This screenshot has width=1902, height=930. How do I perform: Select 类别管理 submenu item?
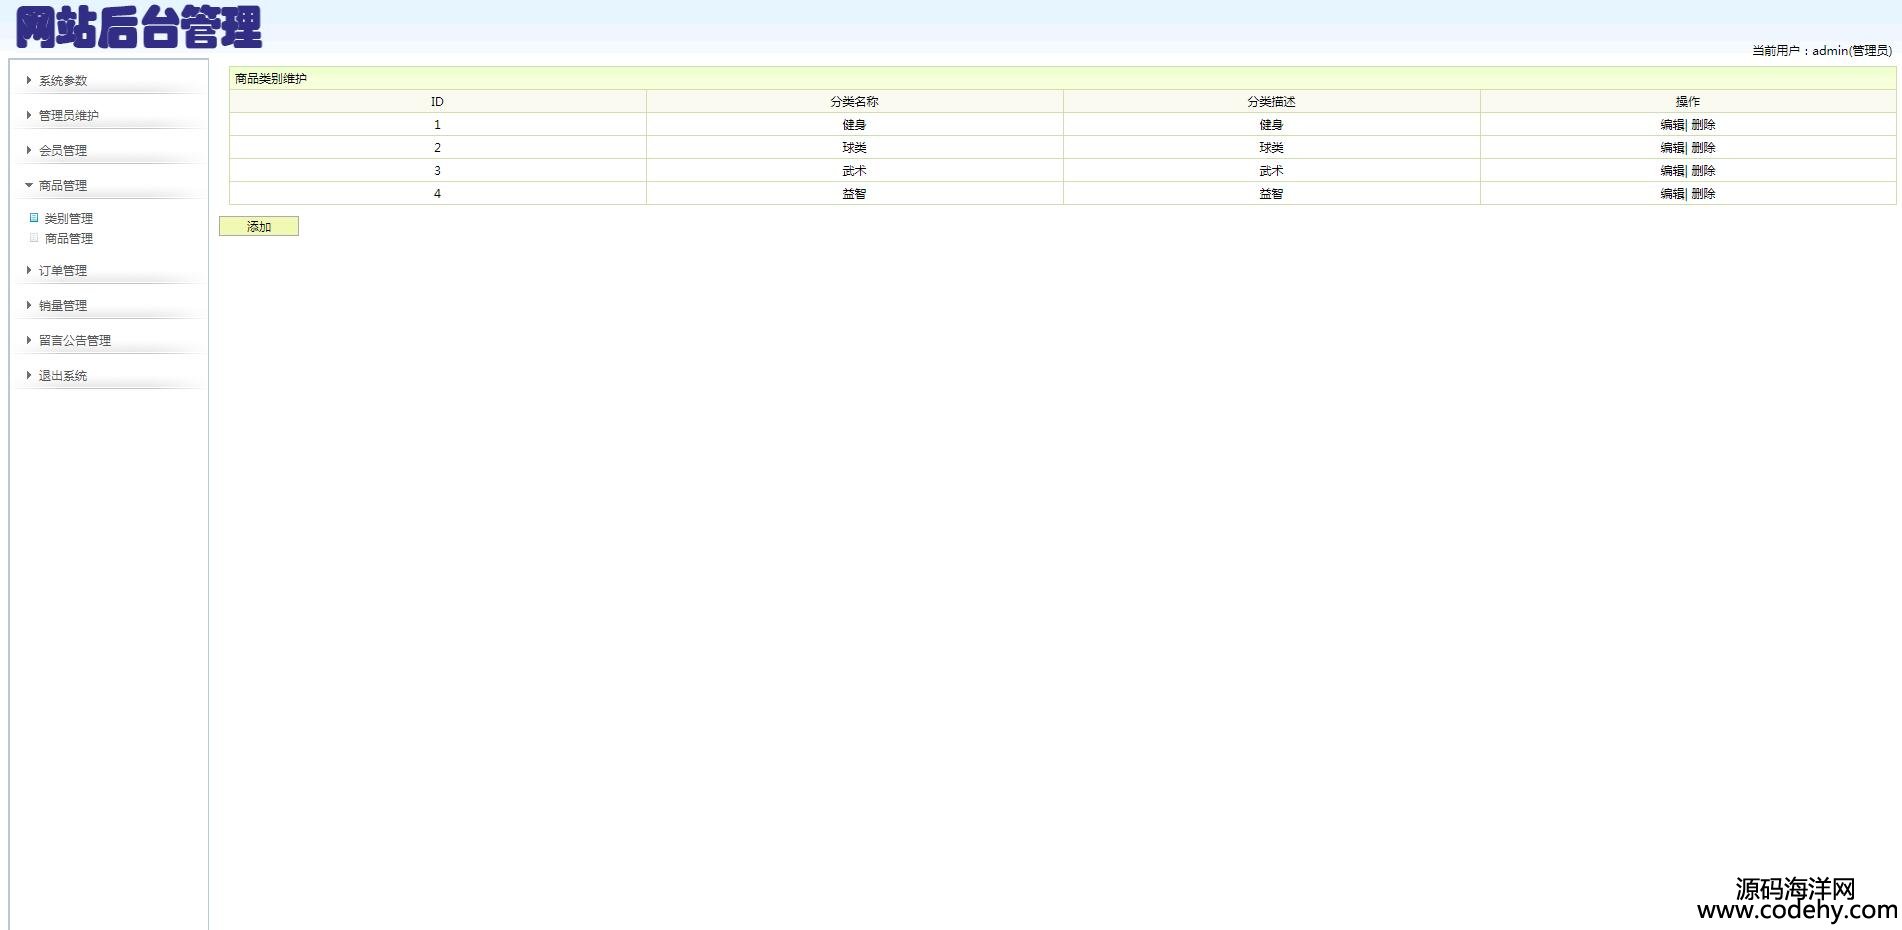click(x=69, y=219)
